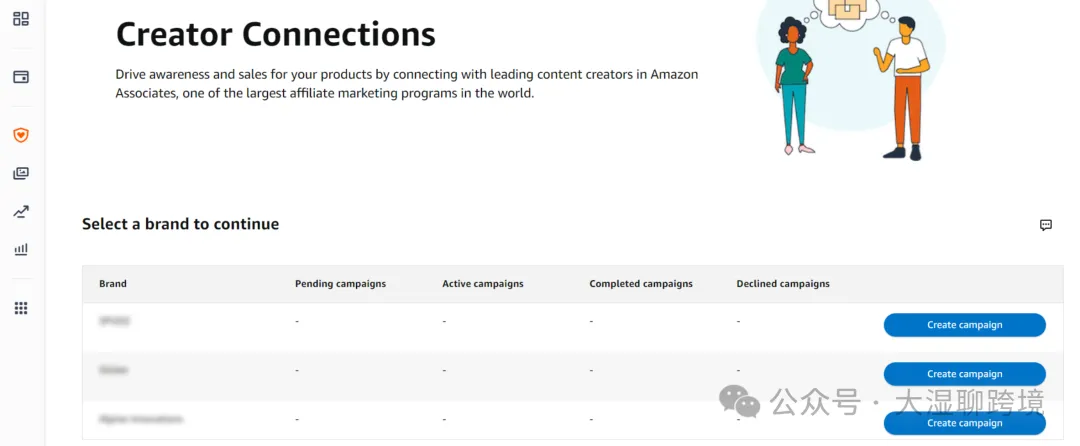Open the image gallery sidebar icon
Image resolution: width=1080 pixels, height=446 pixels.
pos(20,173)
